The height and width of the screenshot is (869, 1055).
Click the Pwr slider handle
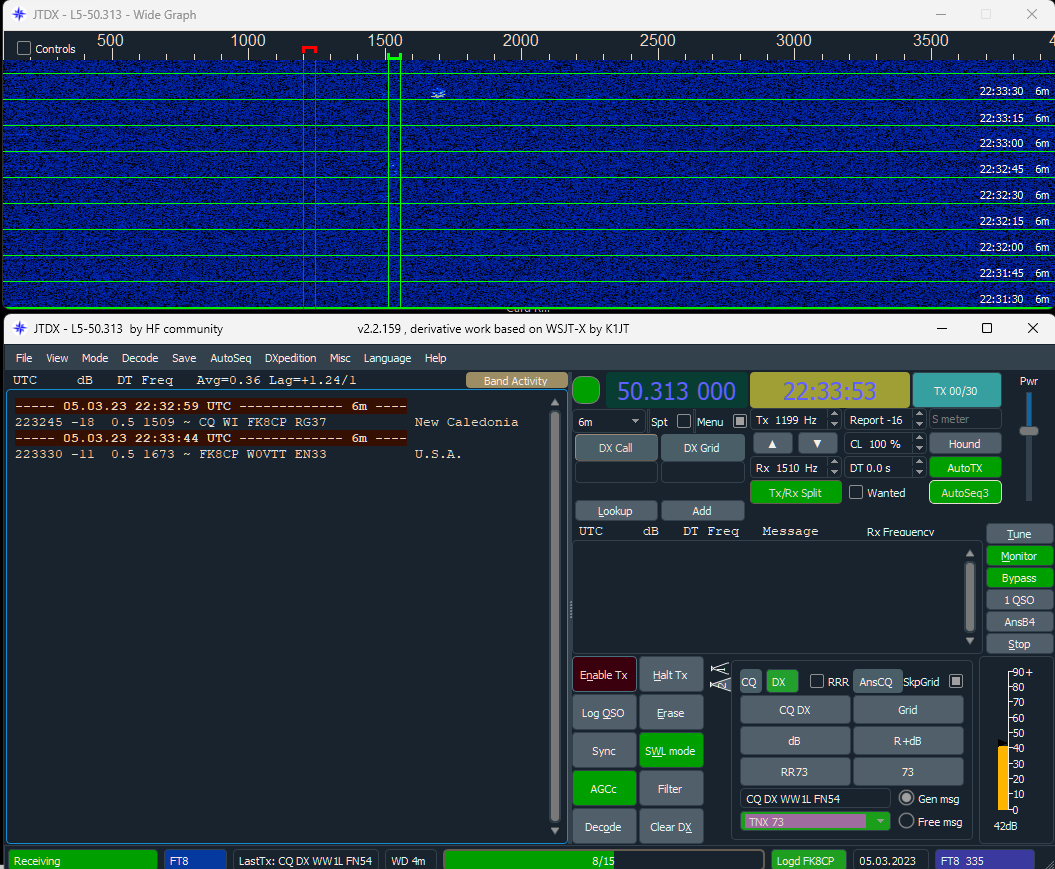click(x=1029, y=430)
